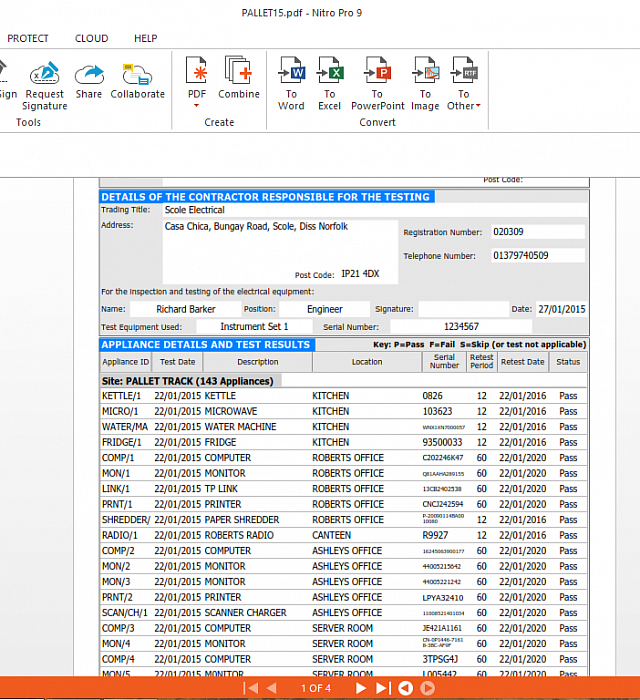
Task: Switch to the CLOUD ribbon tab
Action: pyautogui.click(x=91, y=38)
